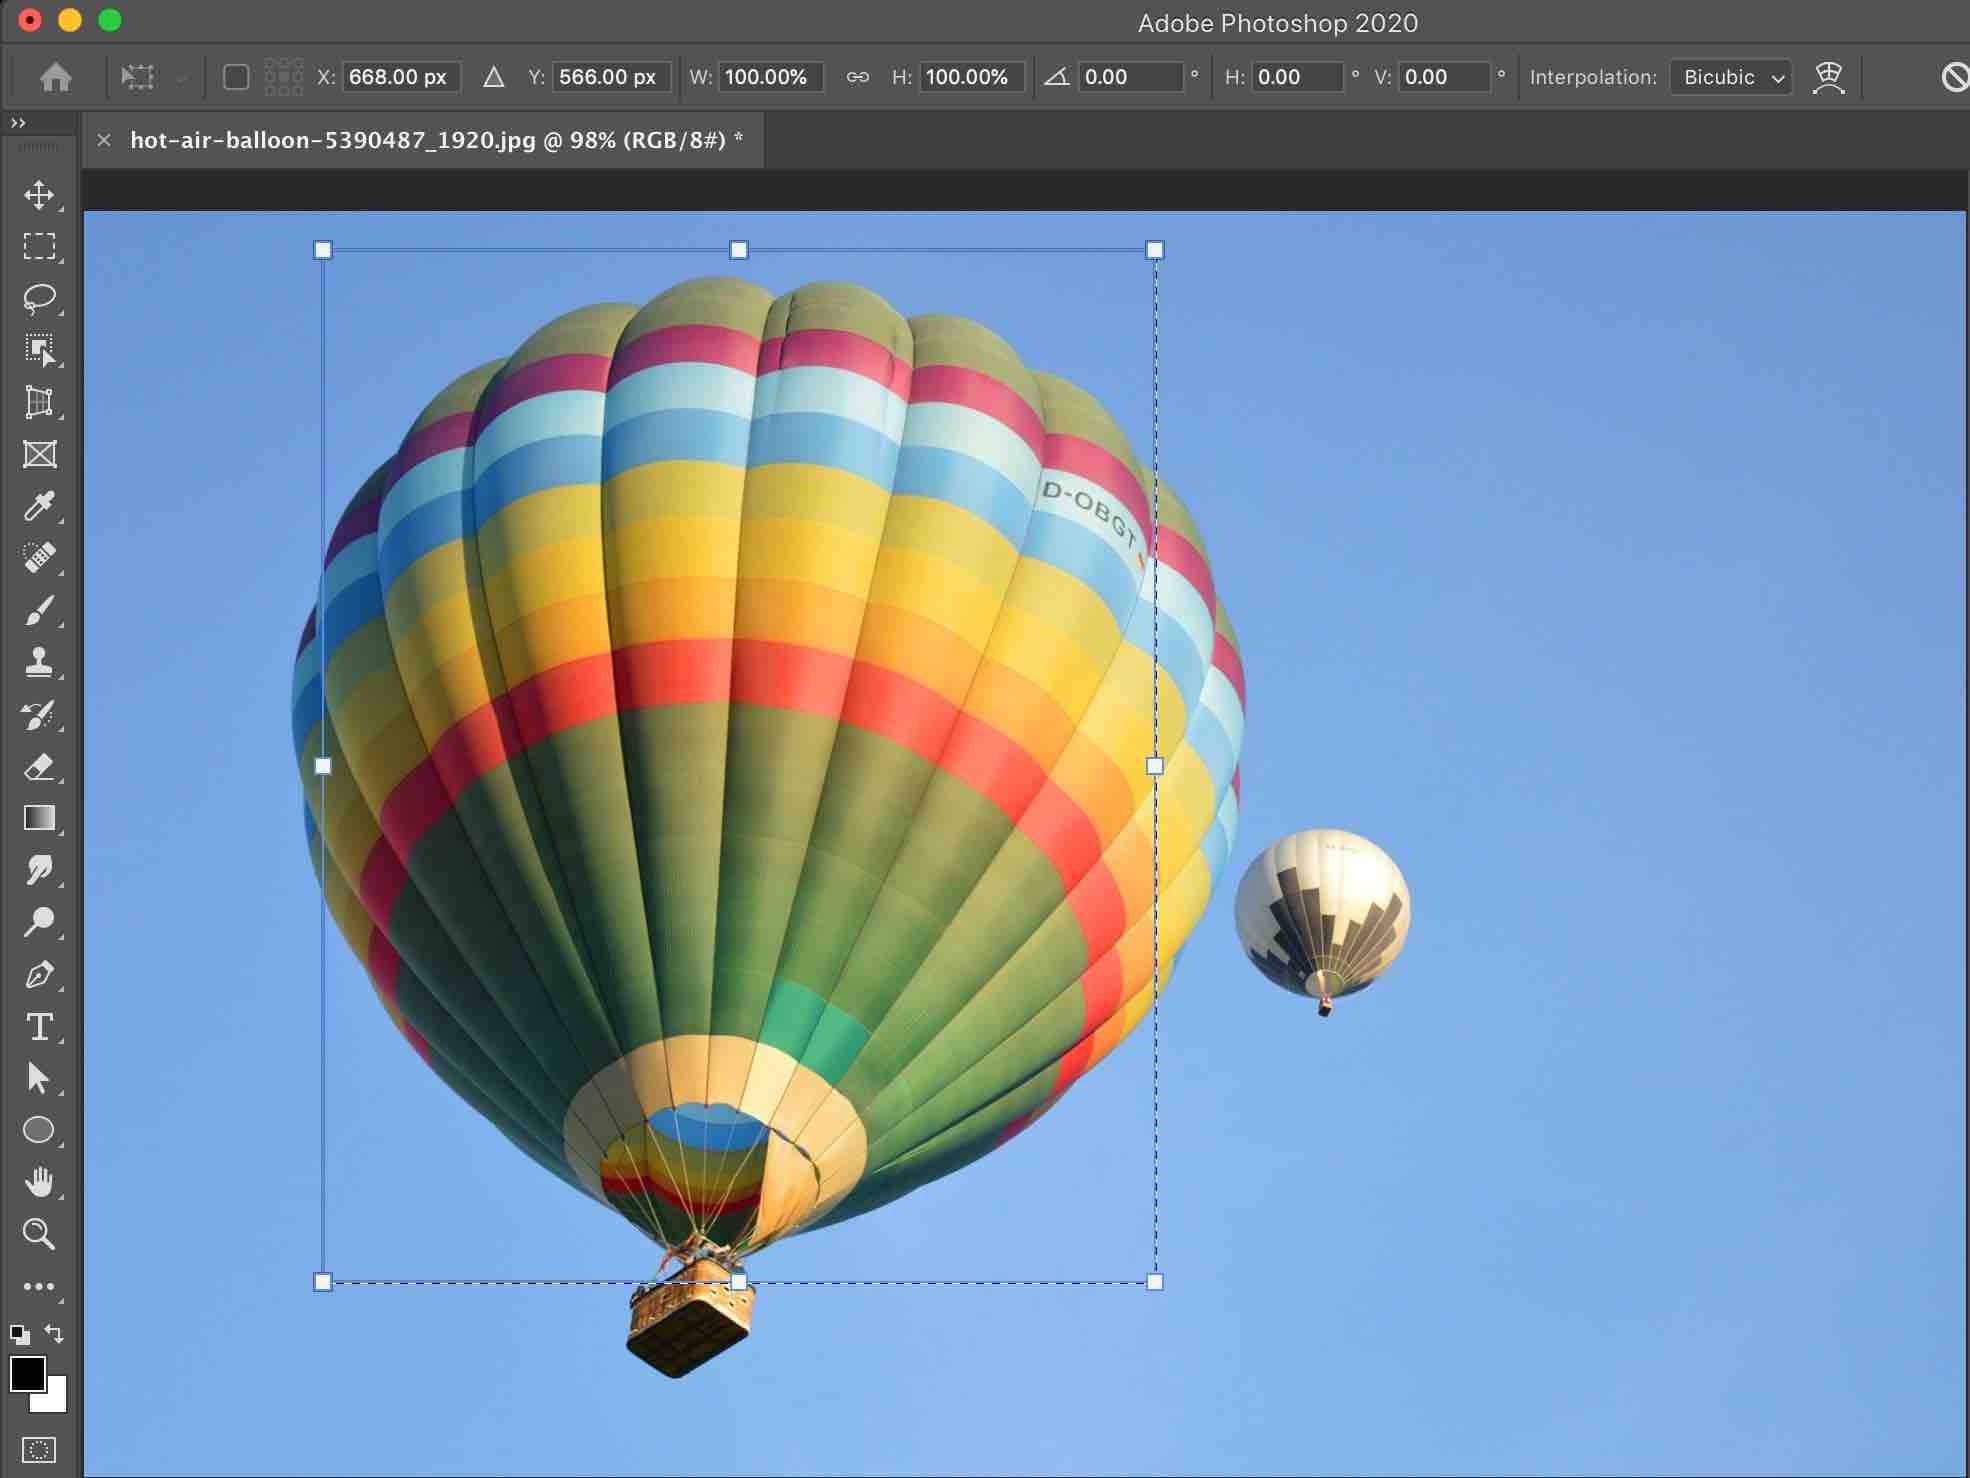The image size is (1970, 1478).
Task: Cancel the transform with the circle-slash button
Action: [x=1955, y=77]
